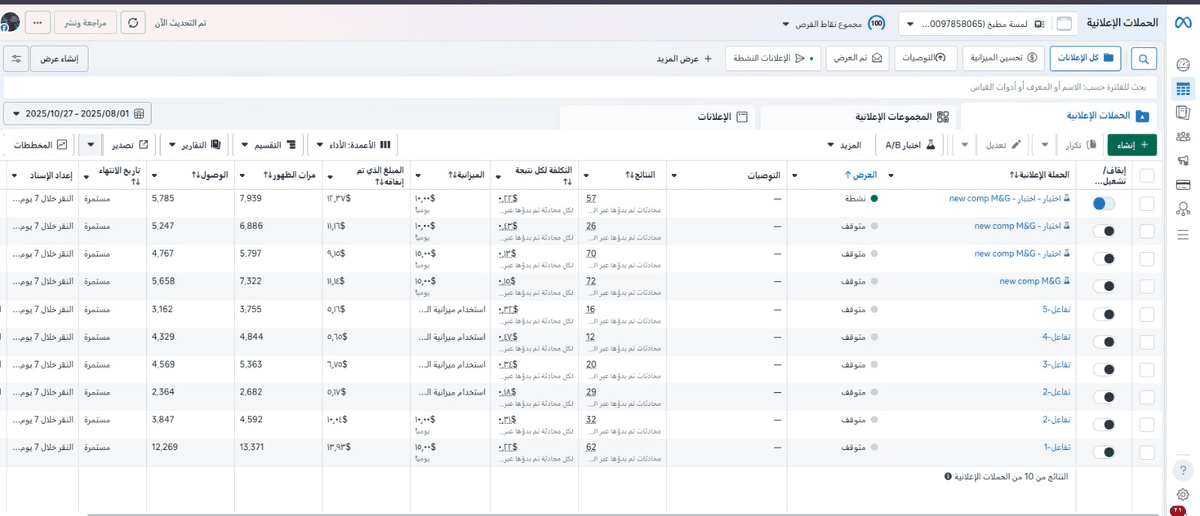Switch to the الإعلانات tab
The height and width of the screenshot is (516, 1200).
point(720,117)
